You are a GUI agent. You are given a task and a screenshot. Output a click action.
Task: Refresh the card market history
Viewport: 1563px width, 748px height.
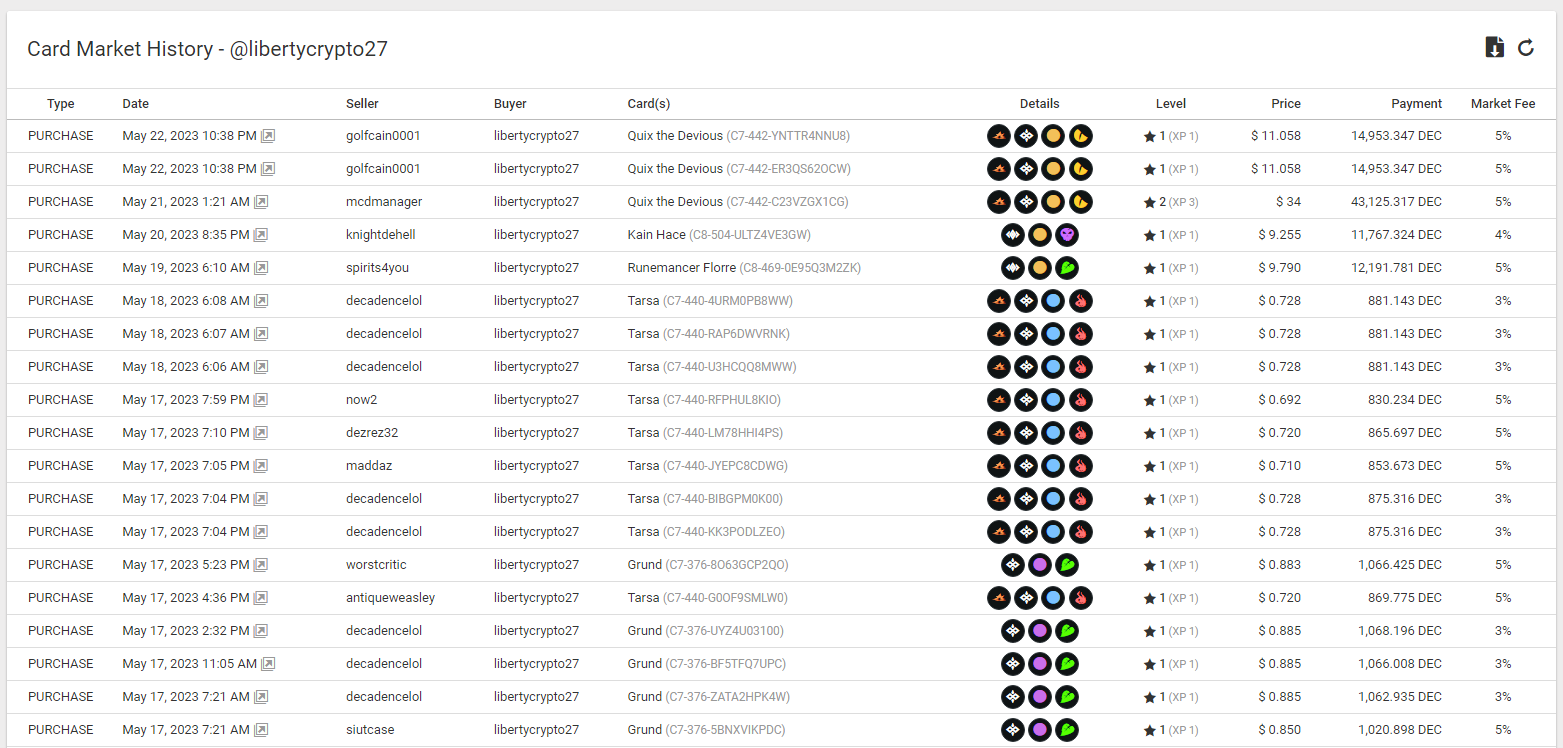[1526, 47]
